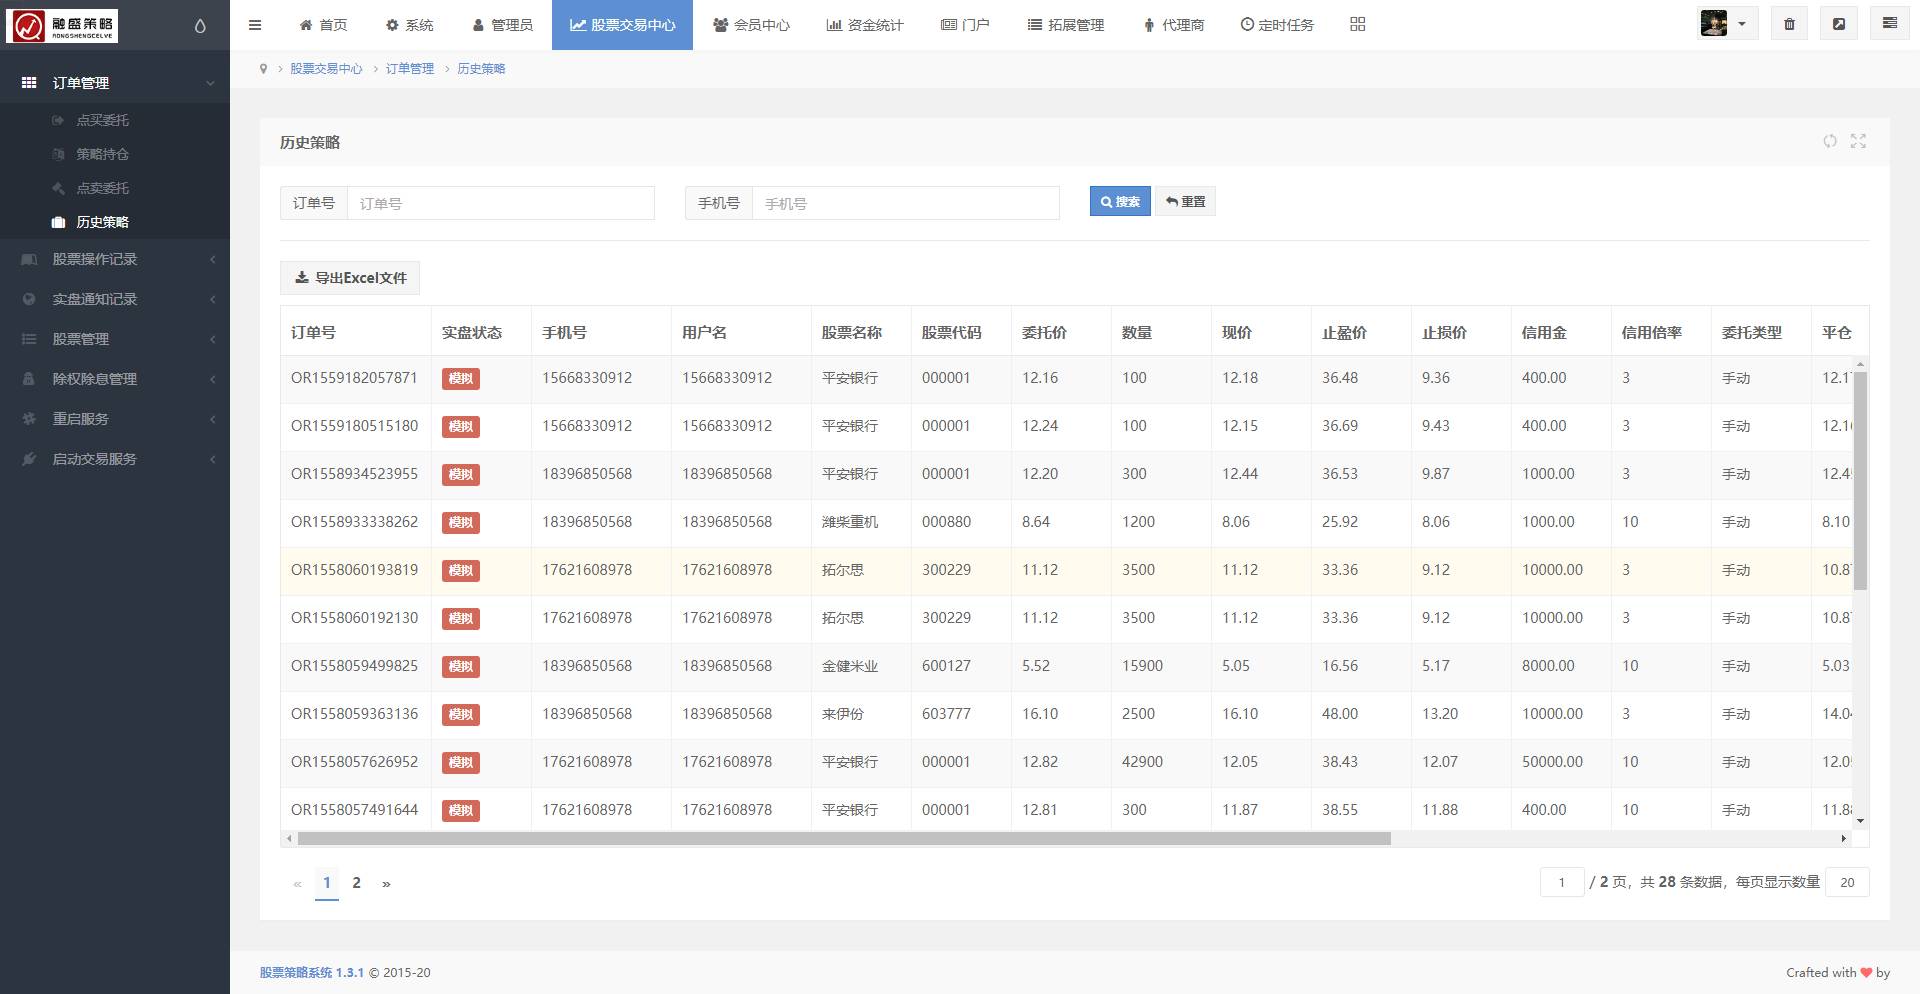Export table with 导出Excel文件 button

point(350,278)
